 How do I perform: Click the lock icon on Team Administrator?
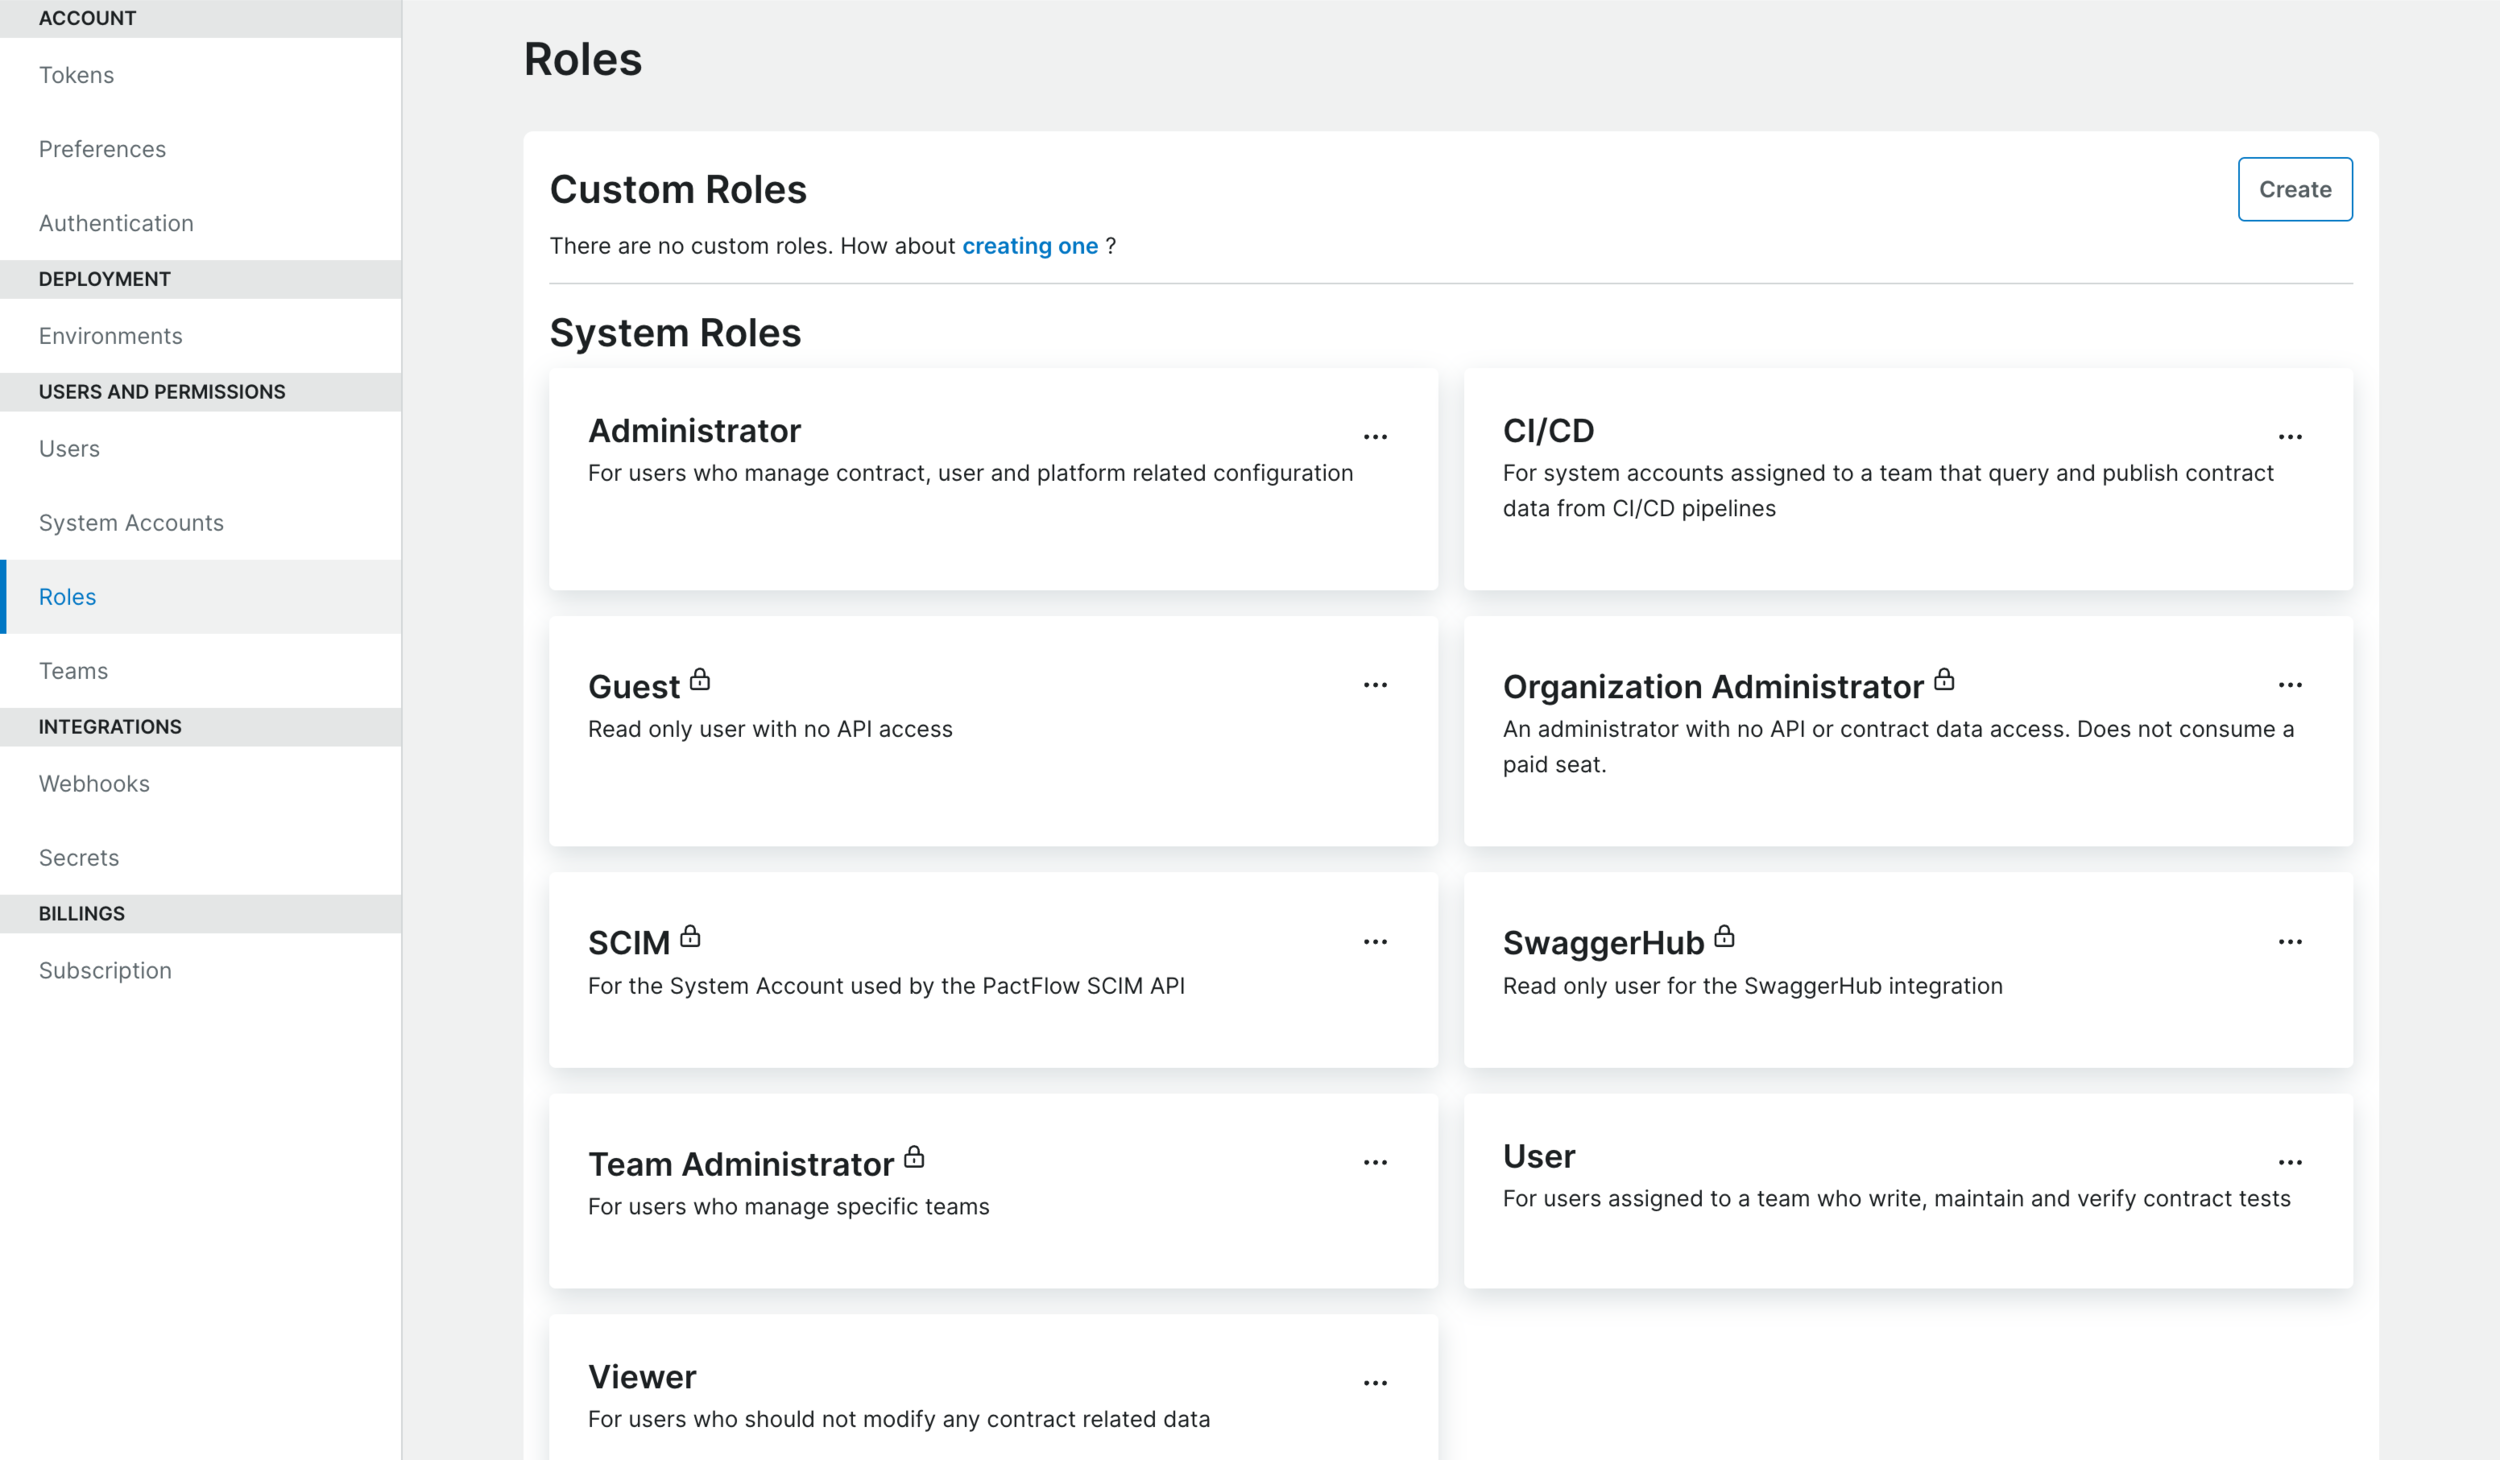(913, 1156)
